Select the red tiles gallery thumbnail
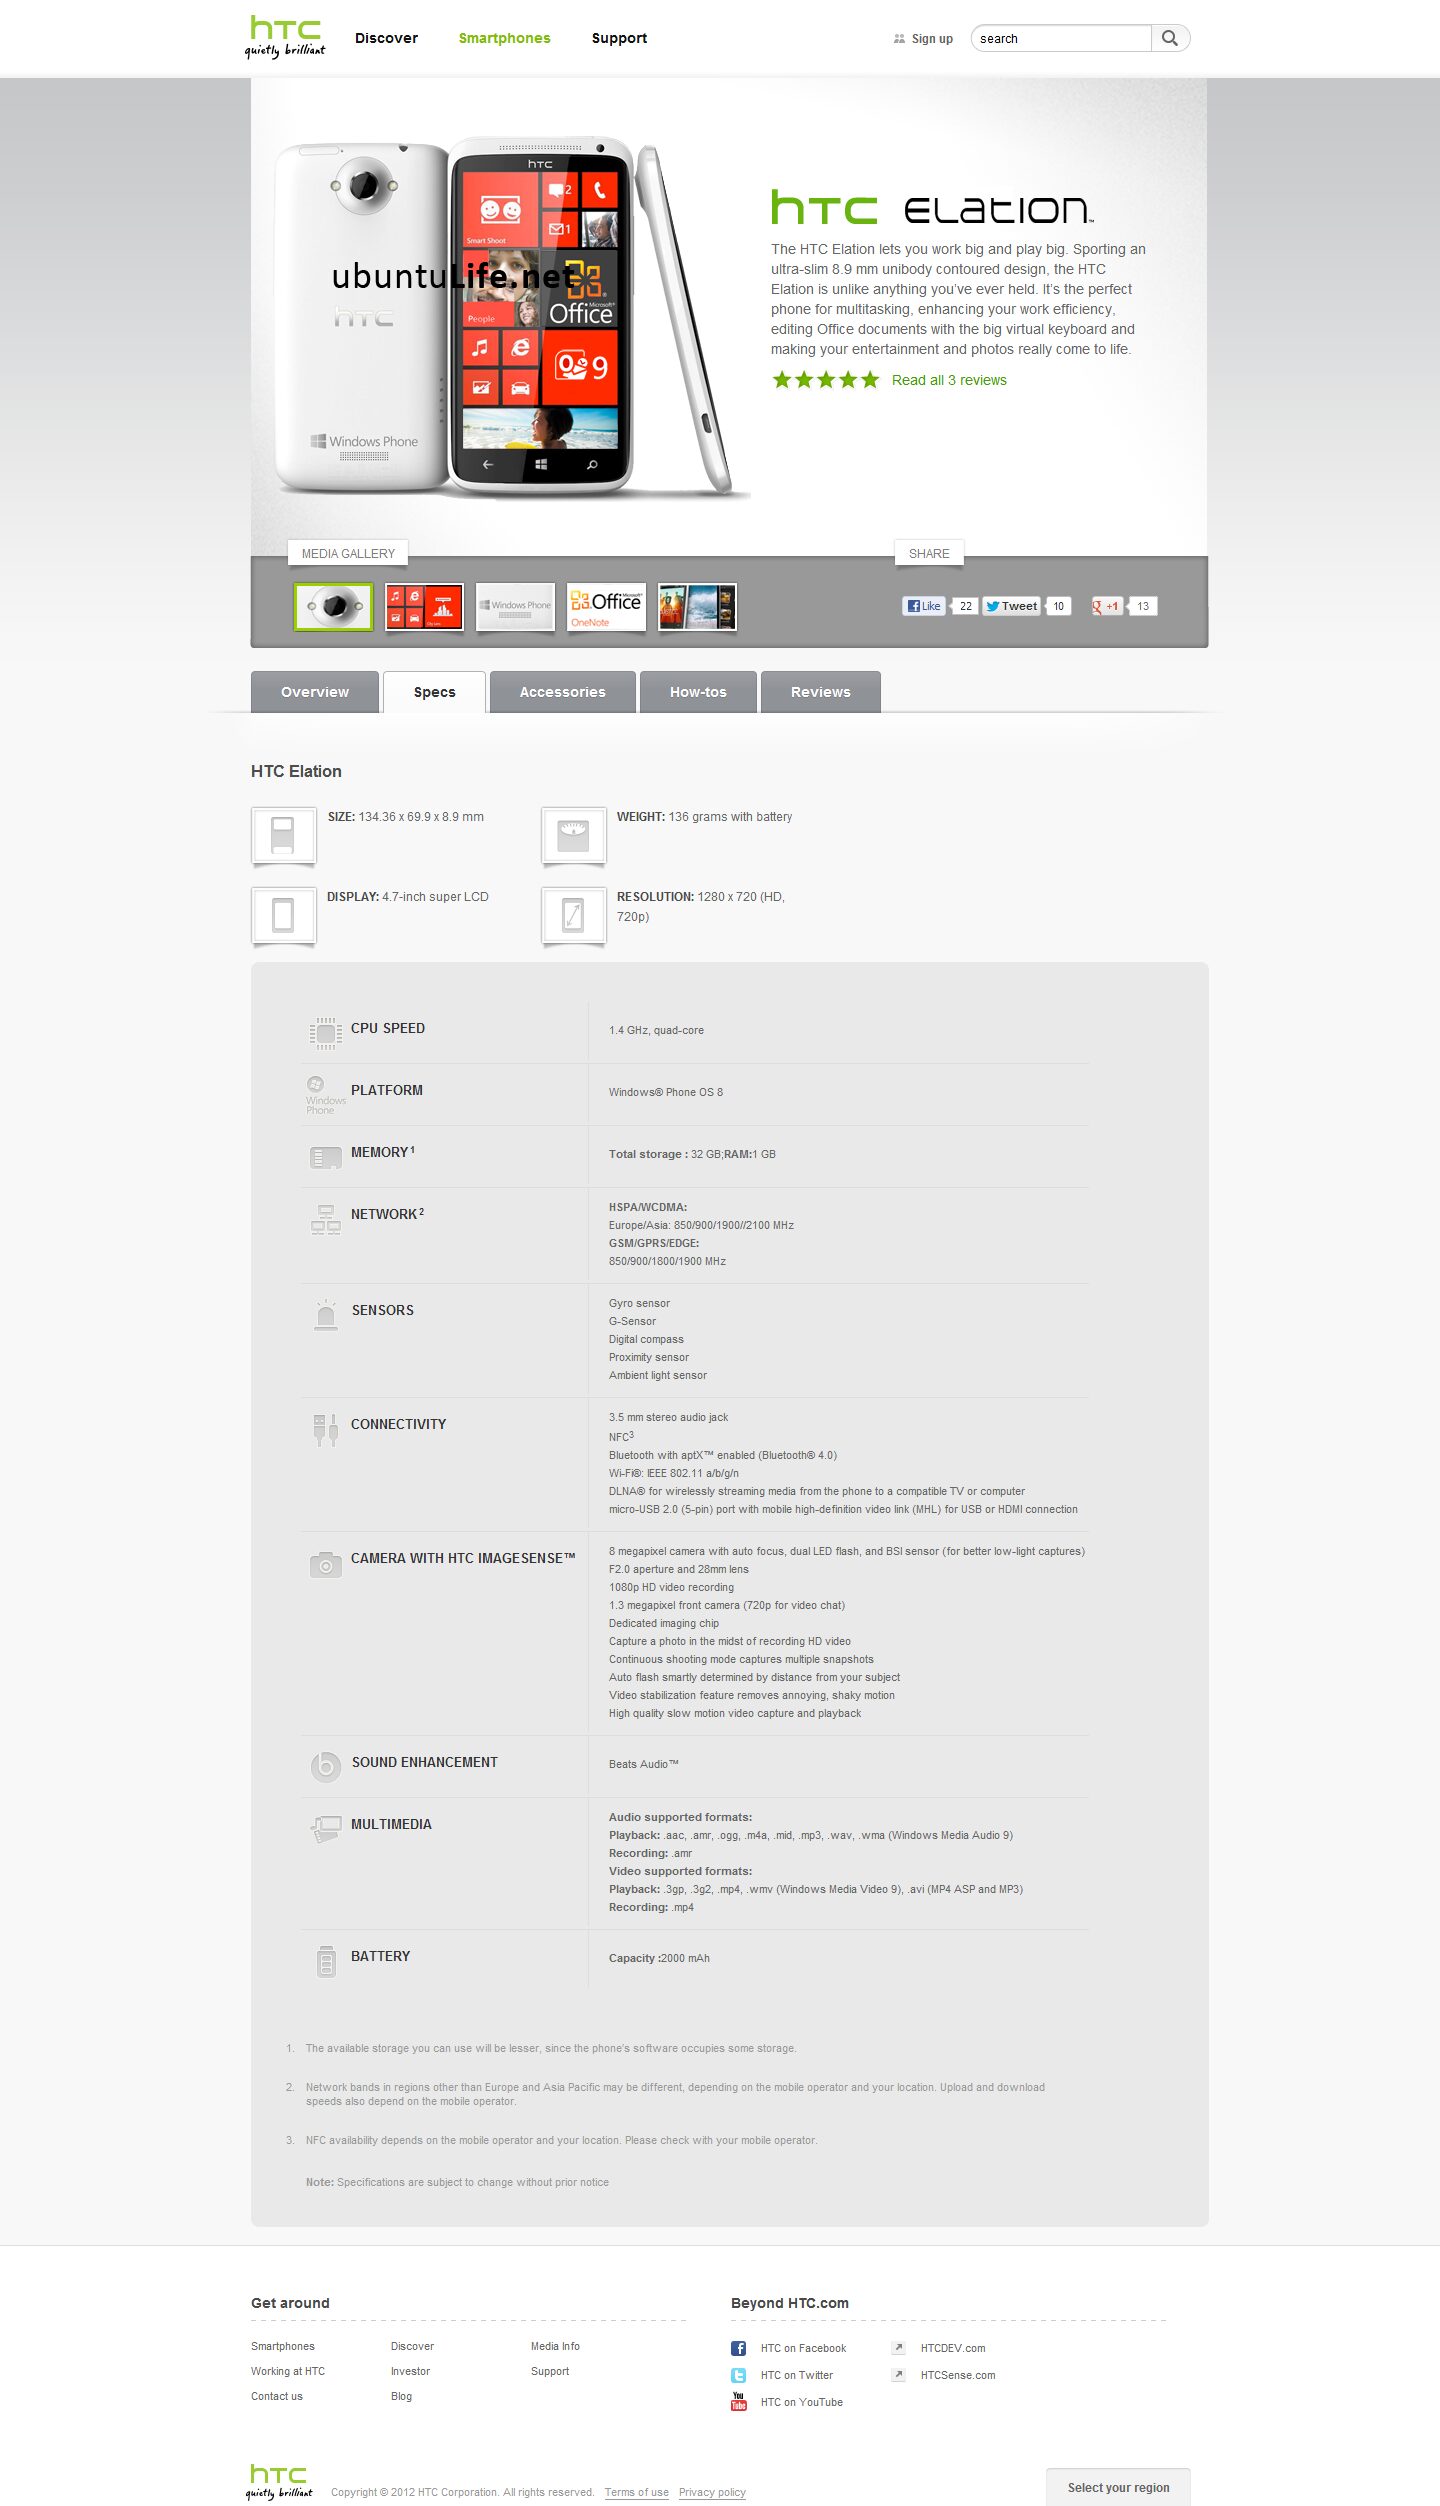 coord(424,606)
